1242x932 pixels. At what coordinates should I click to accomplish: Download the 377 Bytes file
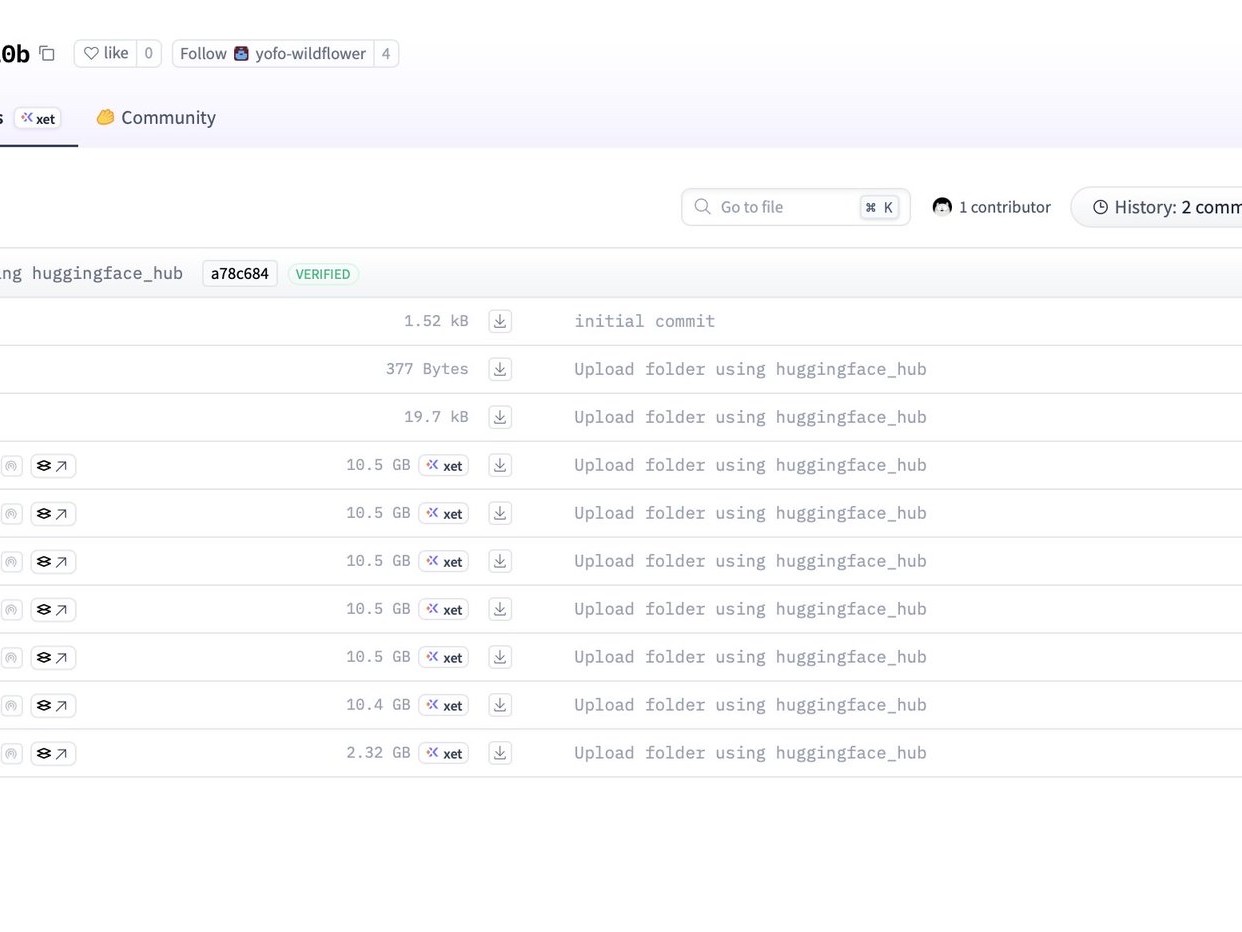pyautogui.click(x=500, y=369)
